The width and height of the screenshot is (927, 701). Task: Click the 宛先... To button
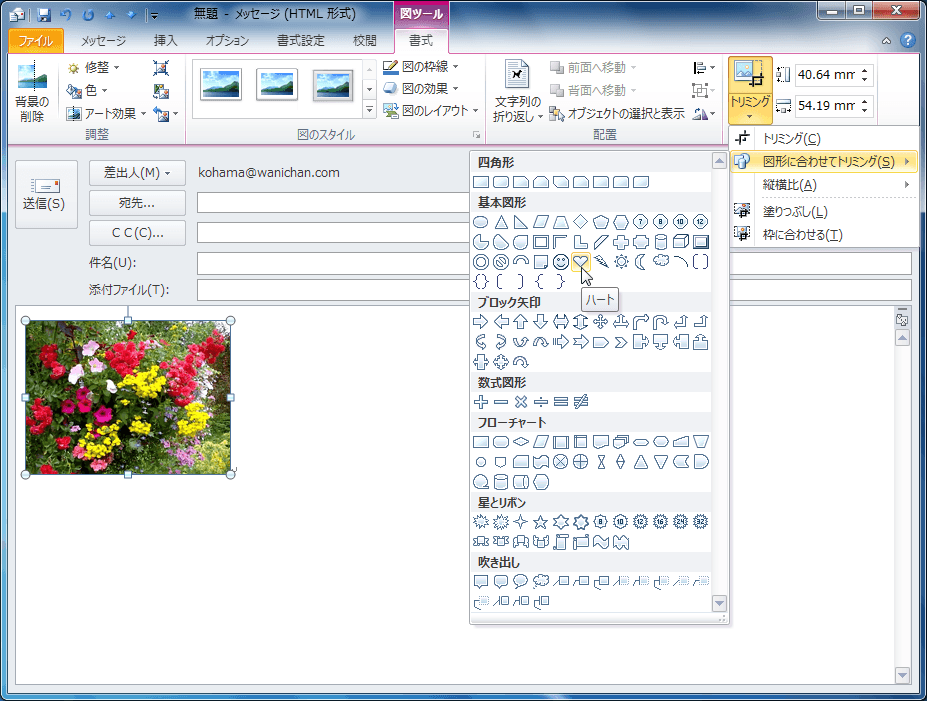[x=137, y=203]
